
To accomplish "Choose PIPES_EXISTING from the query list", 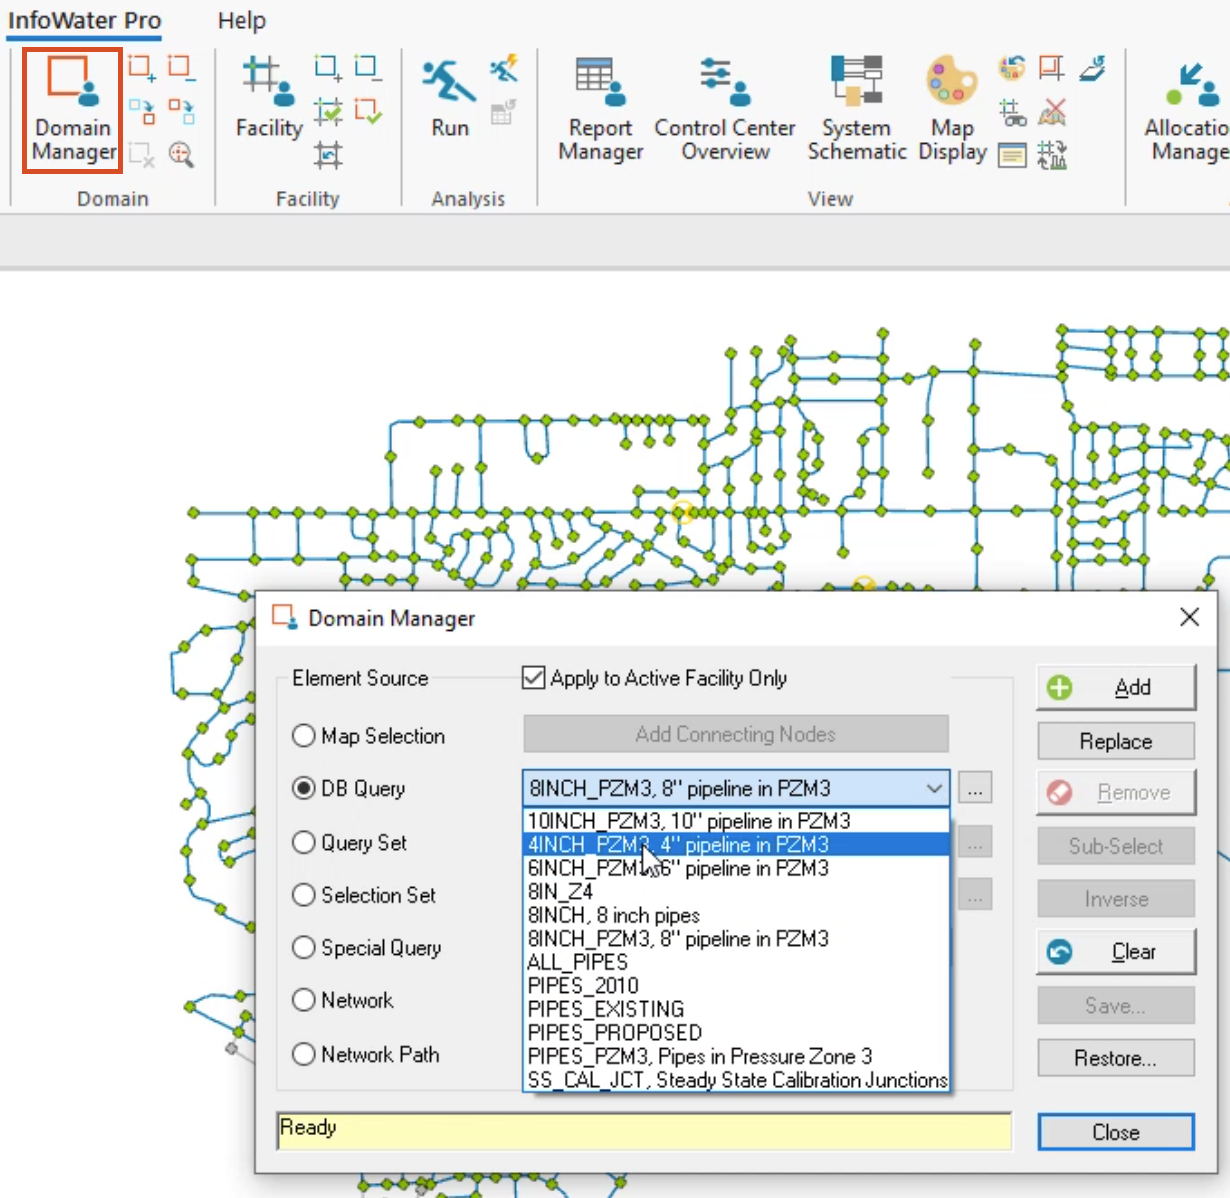I will tap(736, 1009).
